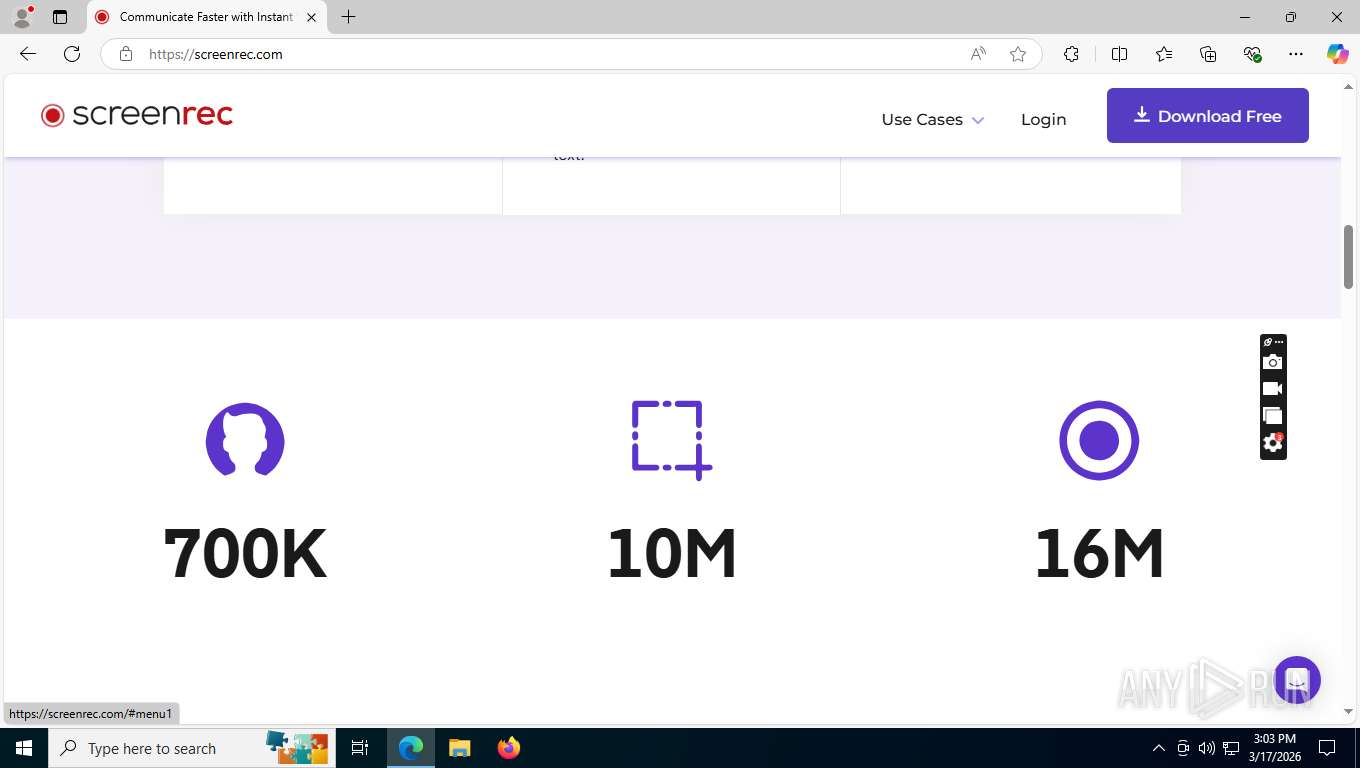This screenshot has width=1360, height=768.
Task: Open the Copilot icon in Edge
Action: coord(1337,54)
